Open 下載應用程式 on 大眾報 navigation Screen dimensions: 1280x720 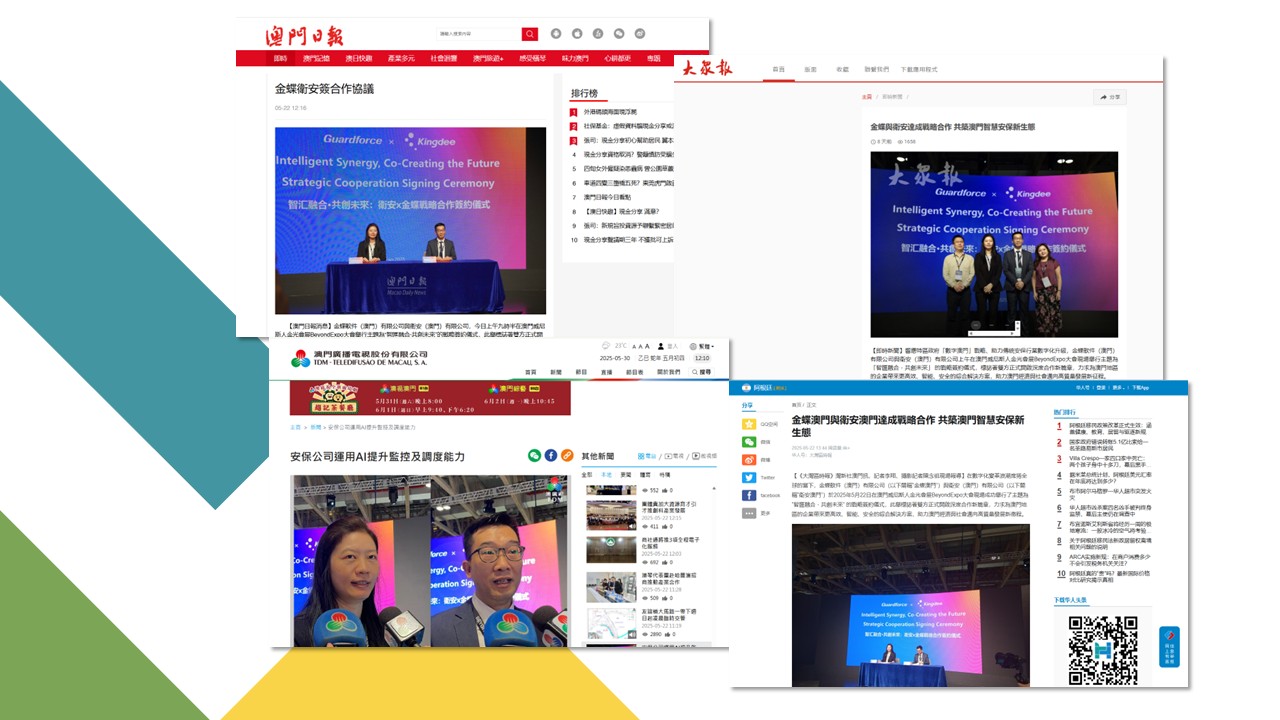point(919,70)
